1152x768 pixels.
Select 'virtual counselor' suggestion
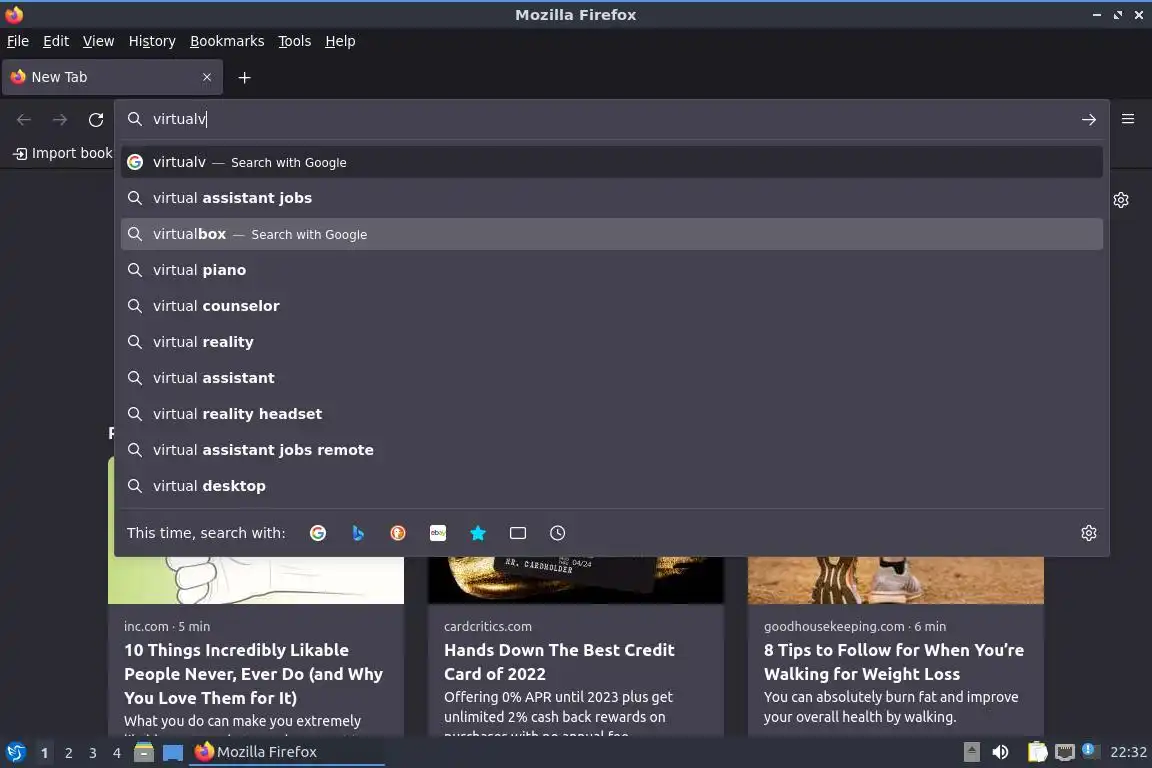(x=611, y=306)
